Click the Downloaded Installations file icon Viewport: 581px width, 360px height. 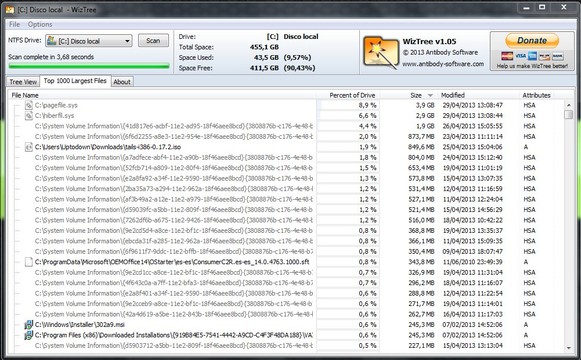tap(29, 335)
